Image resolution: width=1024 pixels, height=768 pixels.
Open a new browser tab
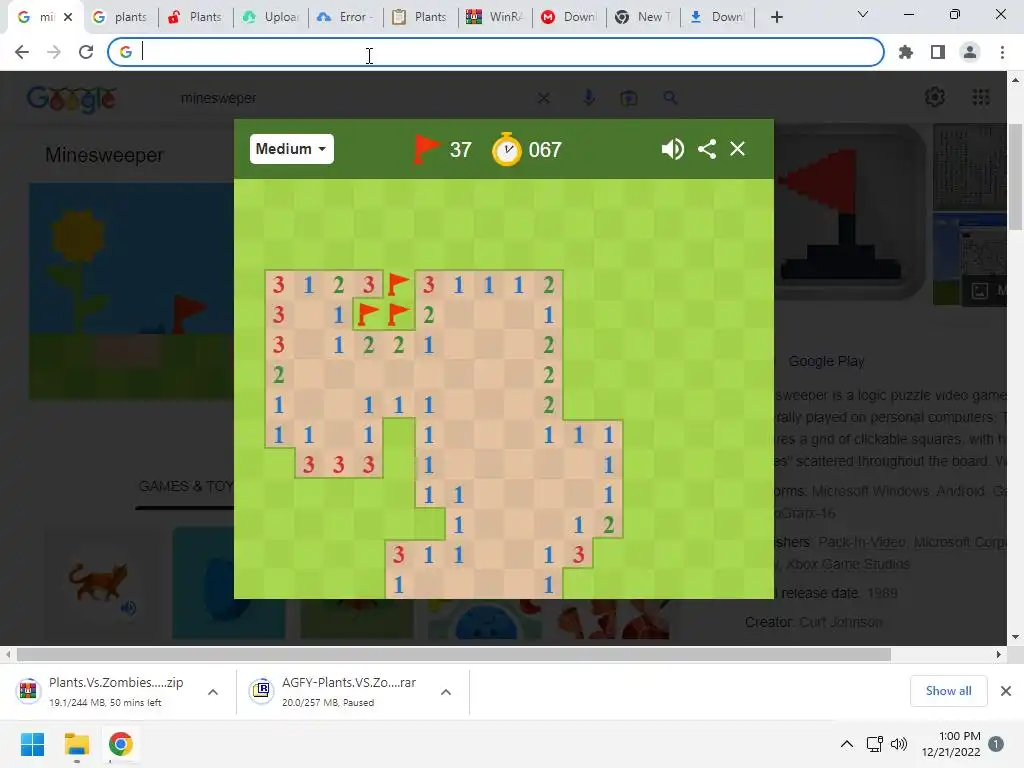click(776, 17)
